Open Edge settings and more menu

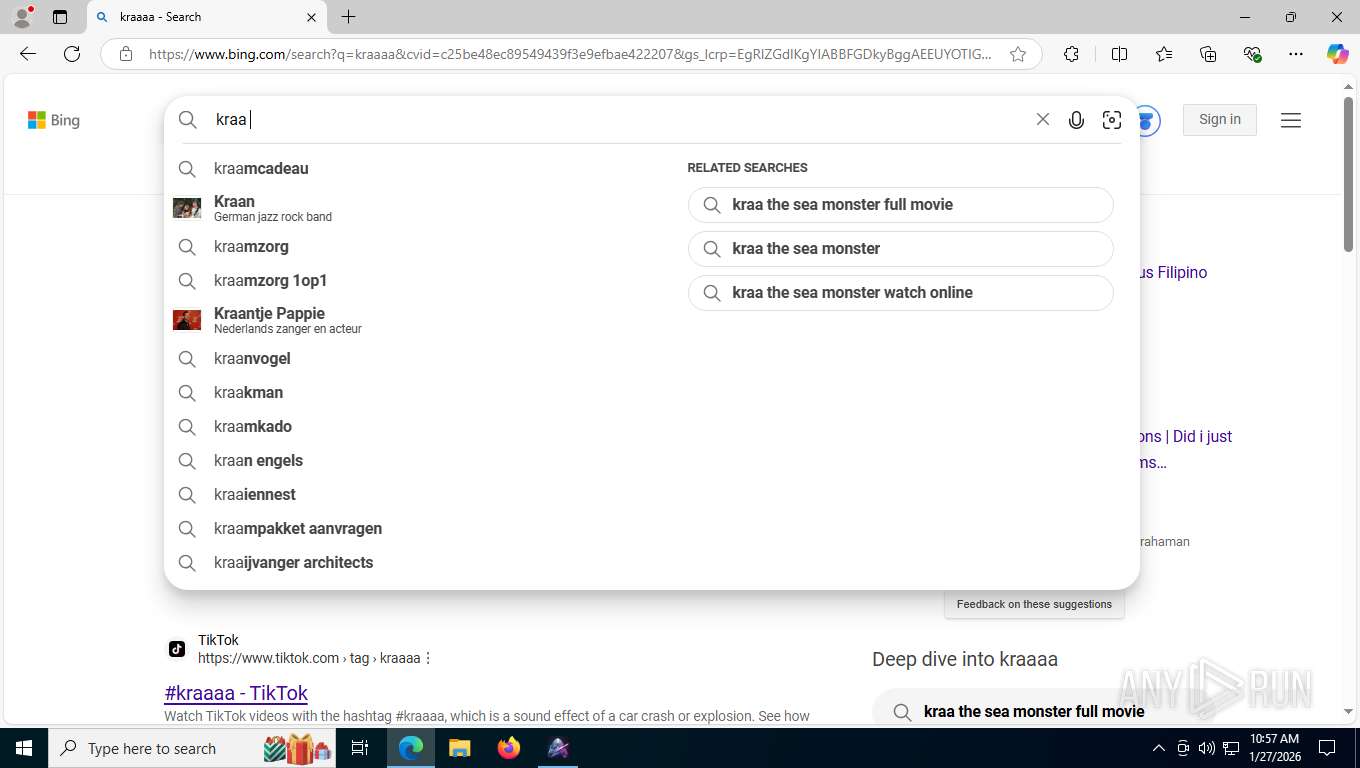point(1296,54)
